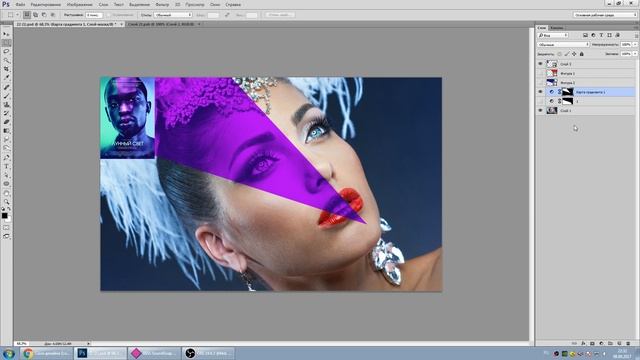Select the Blur tool
This screenshot has width=640, height=360.
[6, 140]
